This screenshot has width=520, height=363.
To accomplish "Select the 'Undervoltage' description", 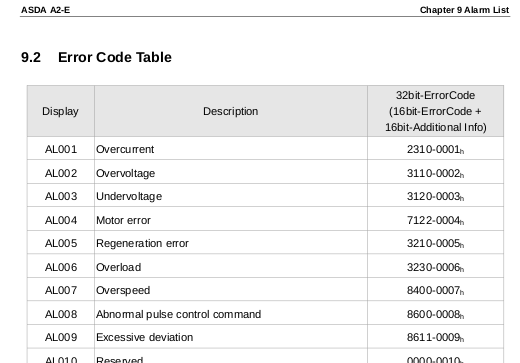I will (129, 196).
